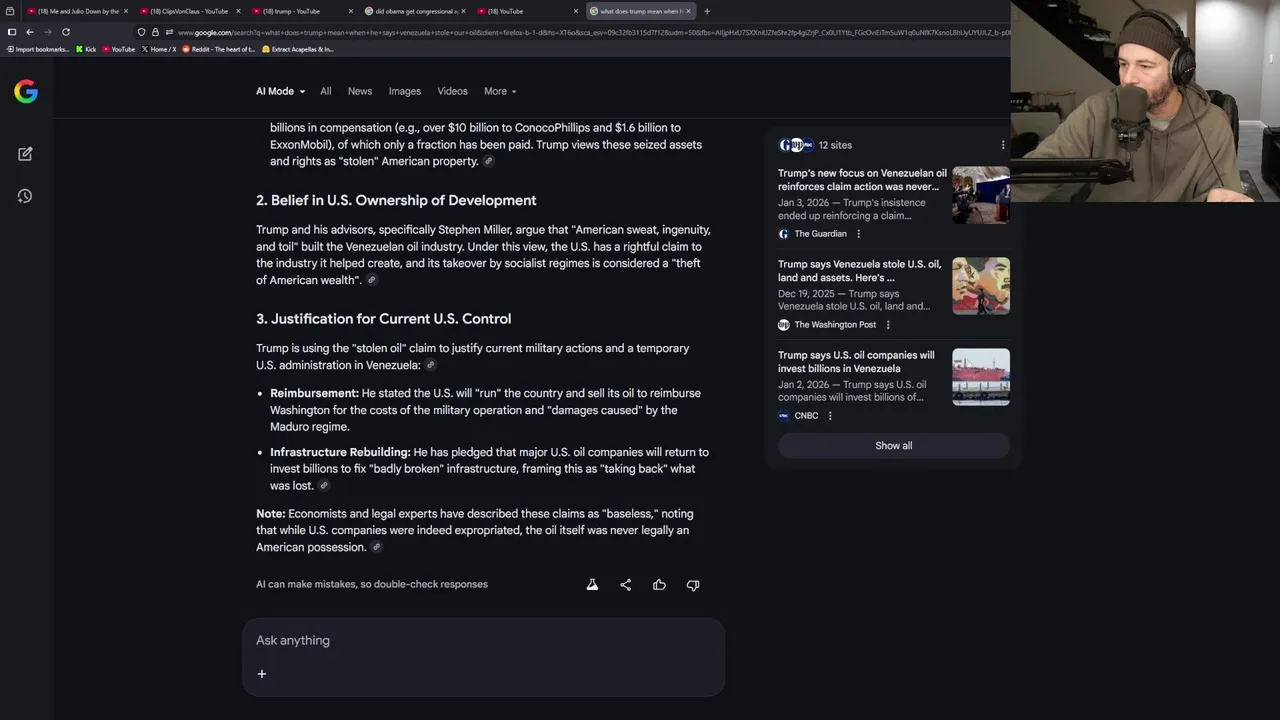1280x720 pixels.
Task: Switch to ClipsVonClaus YouTube tab
Action: [189, 11]
